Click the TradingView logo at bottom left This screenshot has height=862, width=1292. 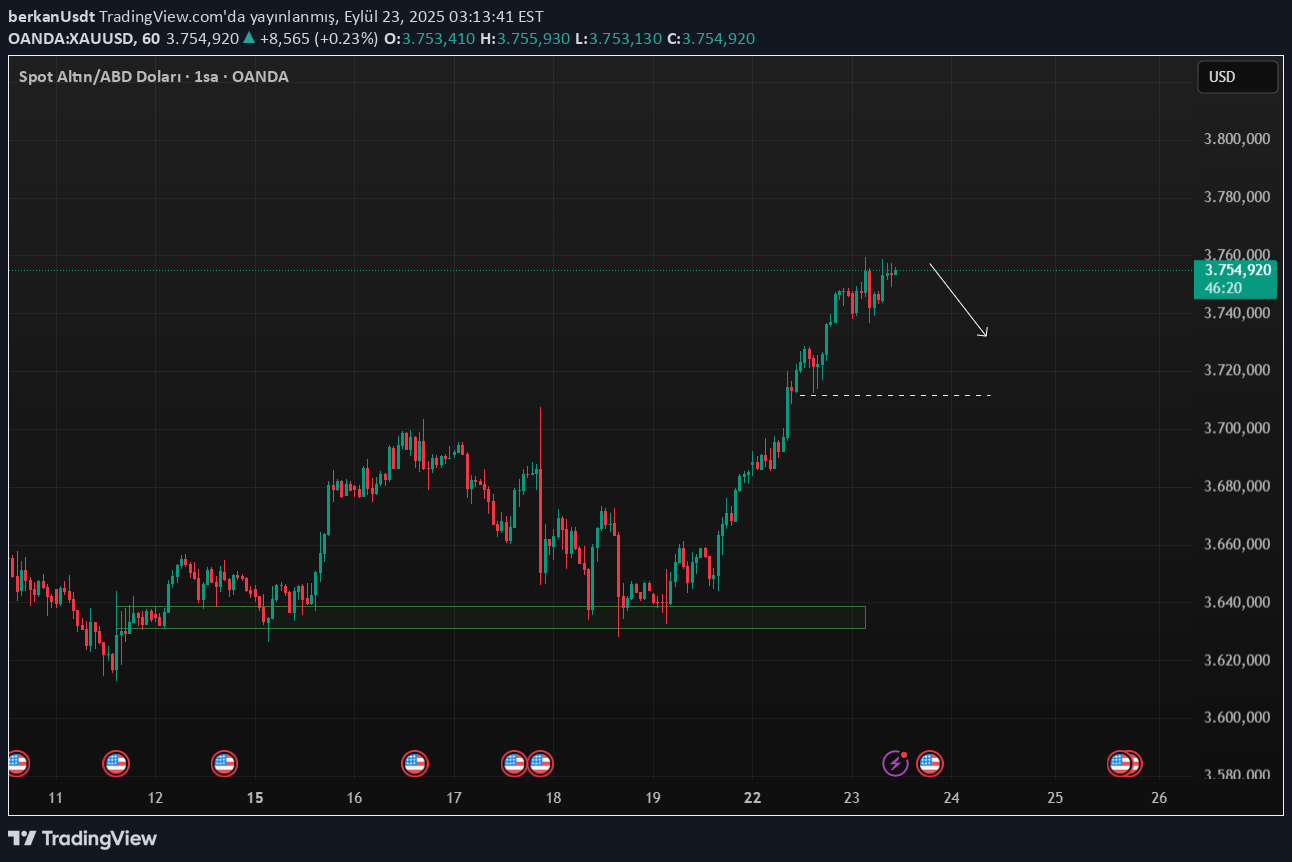pyautogui.click(x=83, y=838)
